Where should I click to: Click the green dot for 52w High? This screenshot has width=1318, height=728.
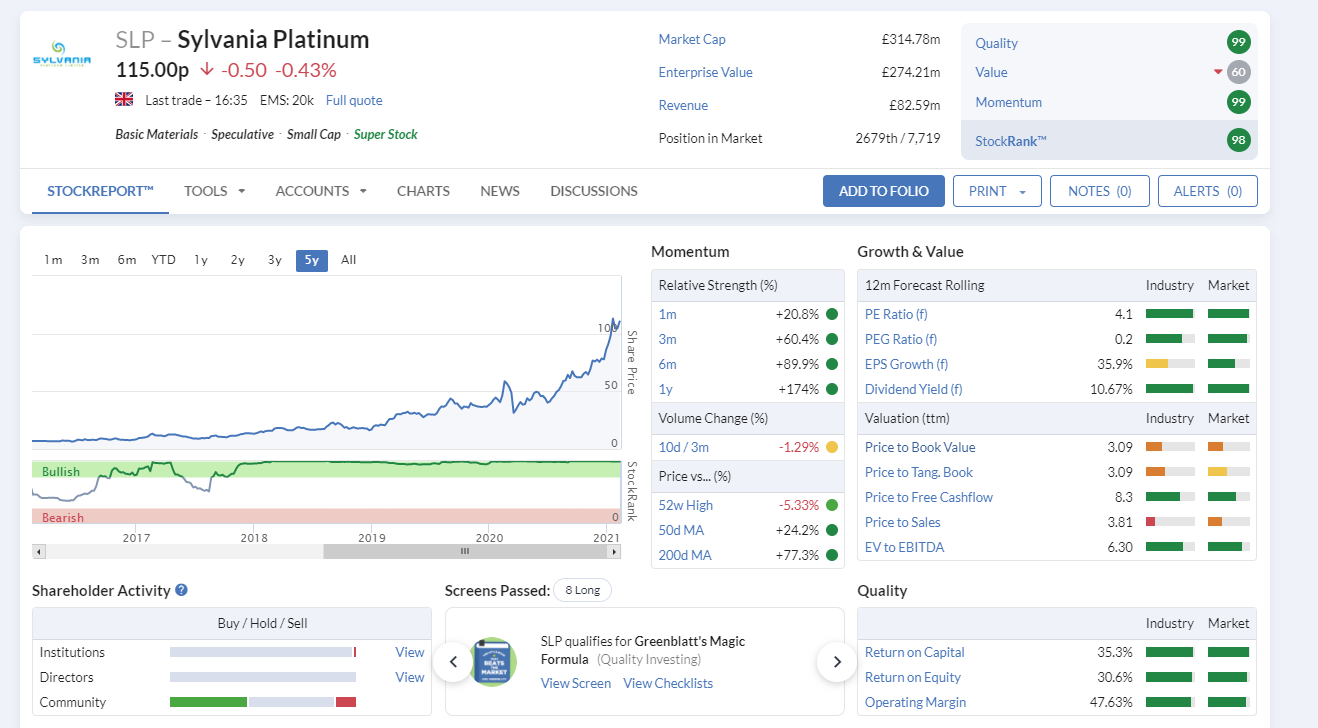coord(832,505)
